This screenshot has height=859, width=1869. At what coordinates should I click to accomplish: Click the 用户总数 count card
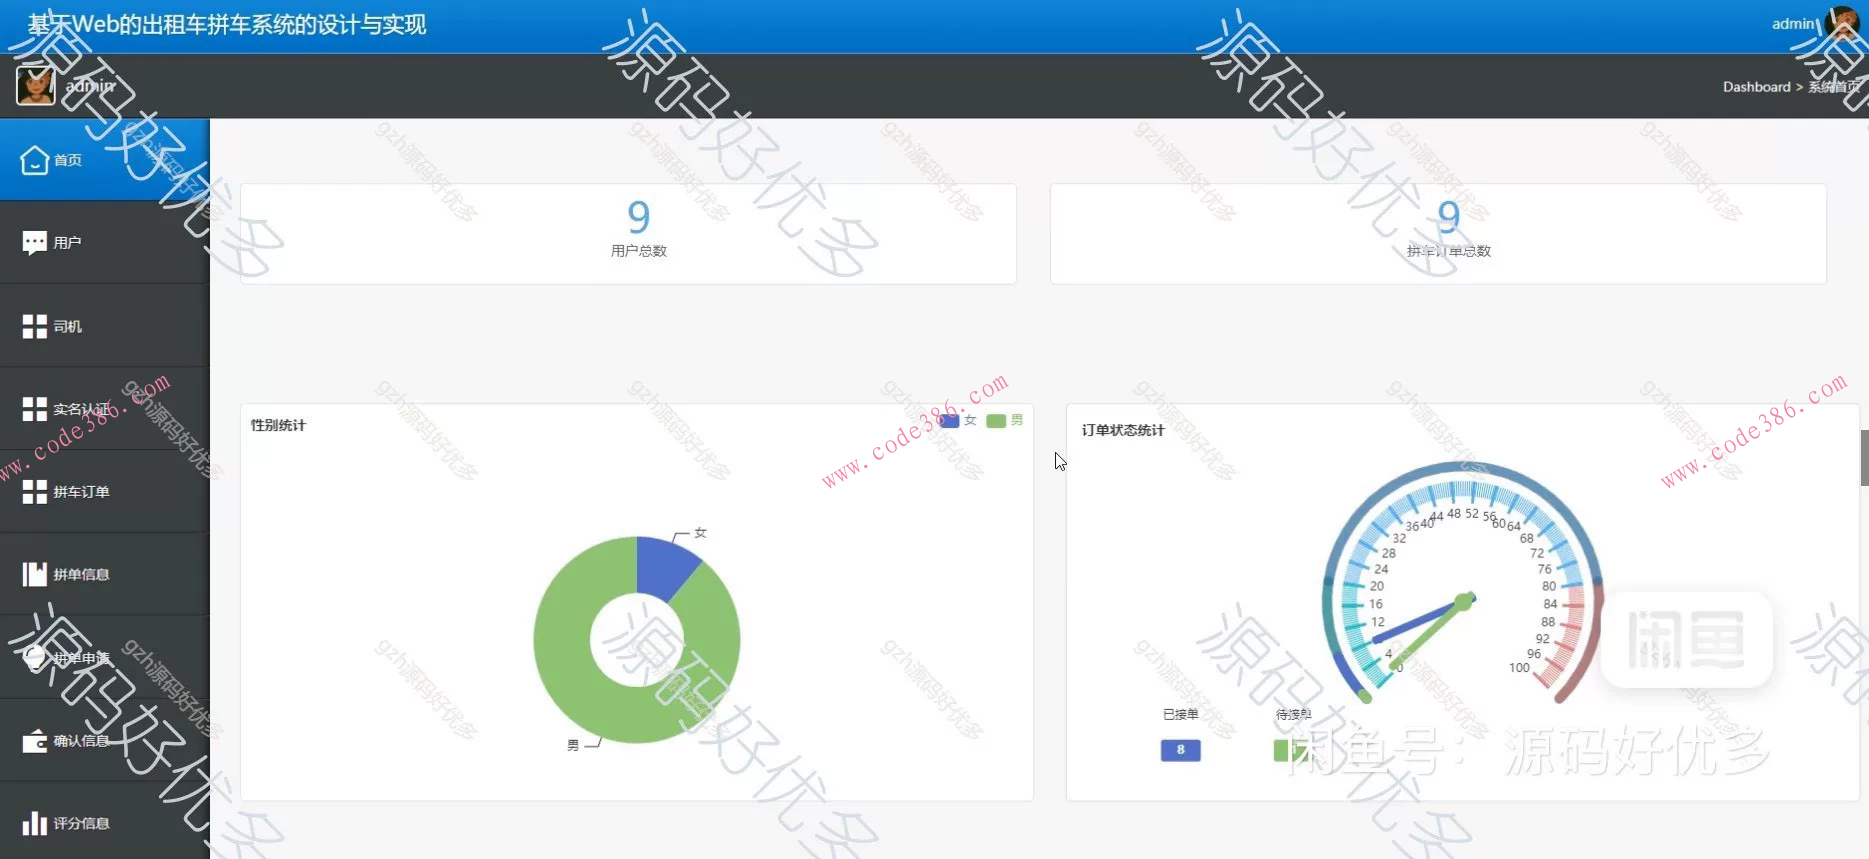pos(628,233)
